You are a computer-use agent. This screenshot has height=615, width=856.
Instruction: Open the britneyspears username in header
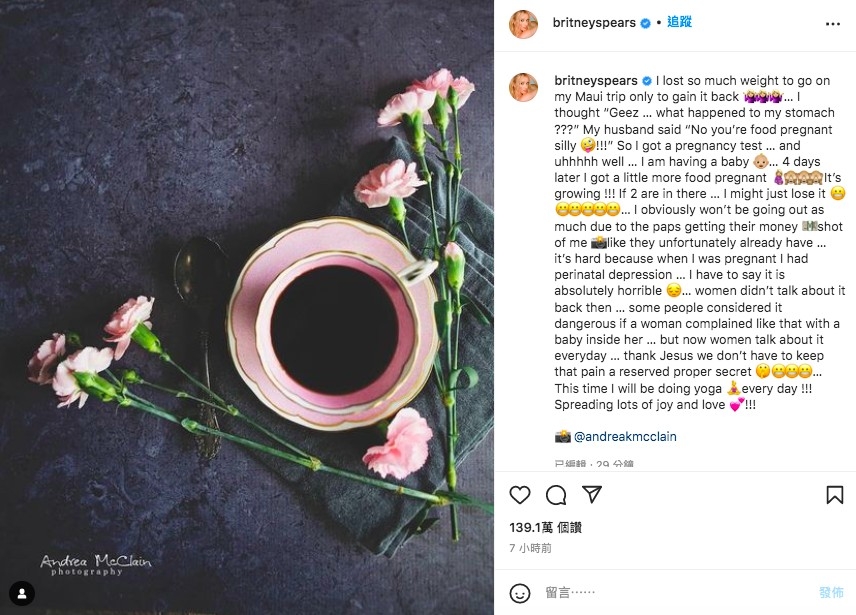(x=594, y=23)
